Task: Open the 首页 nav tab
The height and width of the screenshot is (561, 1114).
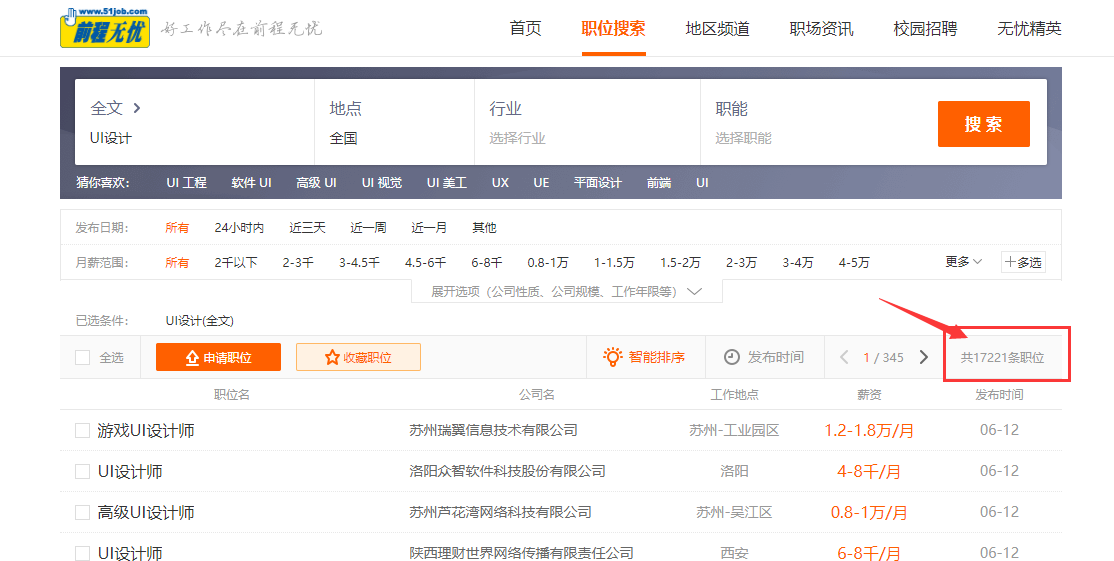Action: click(x=526, y=29)
